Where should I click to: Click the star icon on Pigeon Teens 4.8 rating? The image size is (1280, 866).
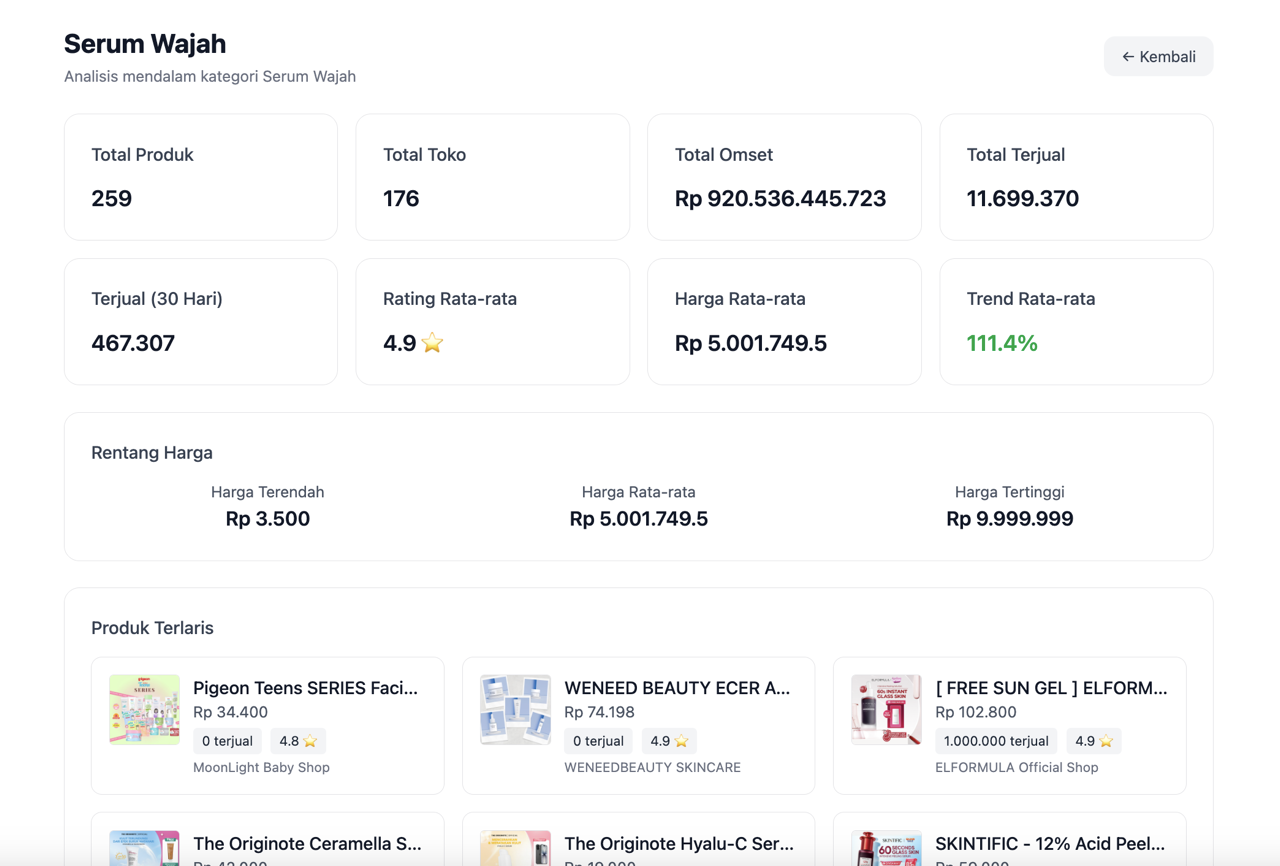pos(310,741)
